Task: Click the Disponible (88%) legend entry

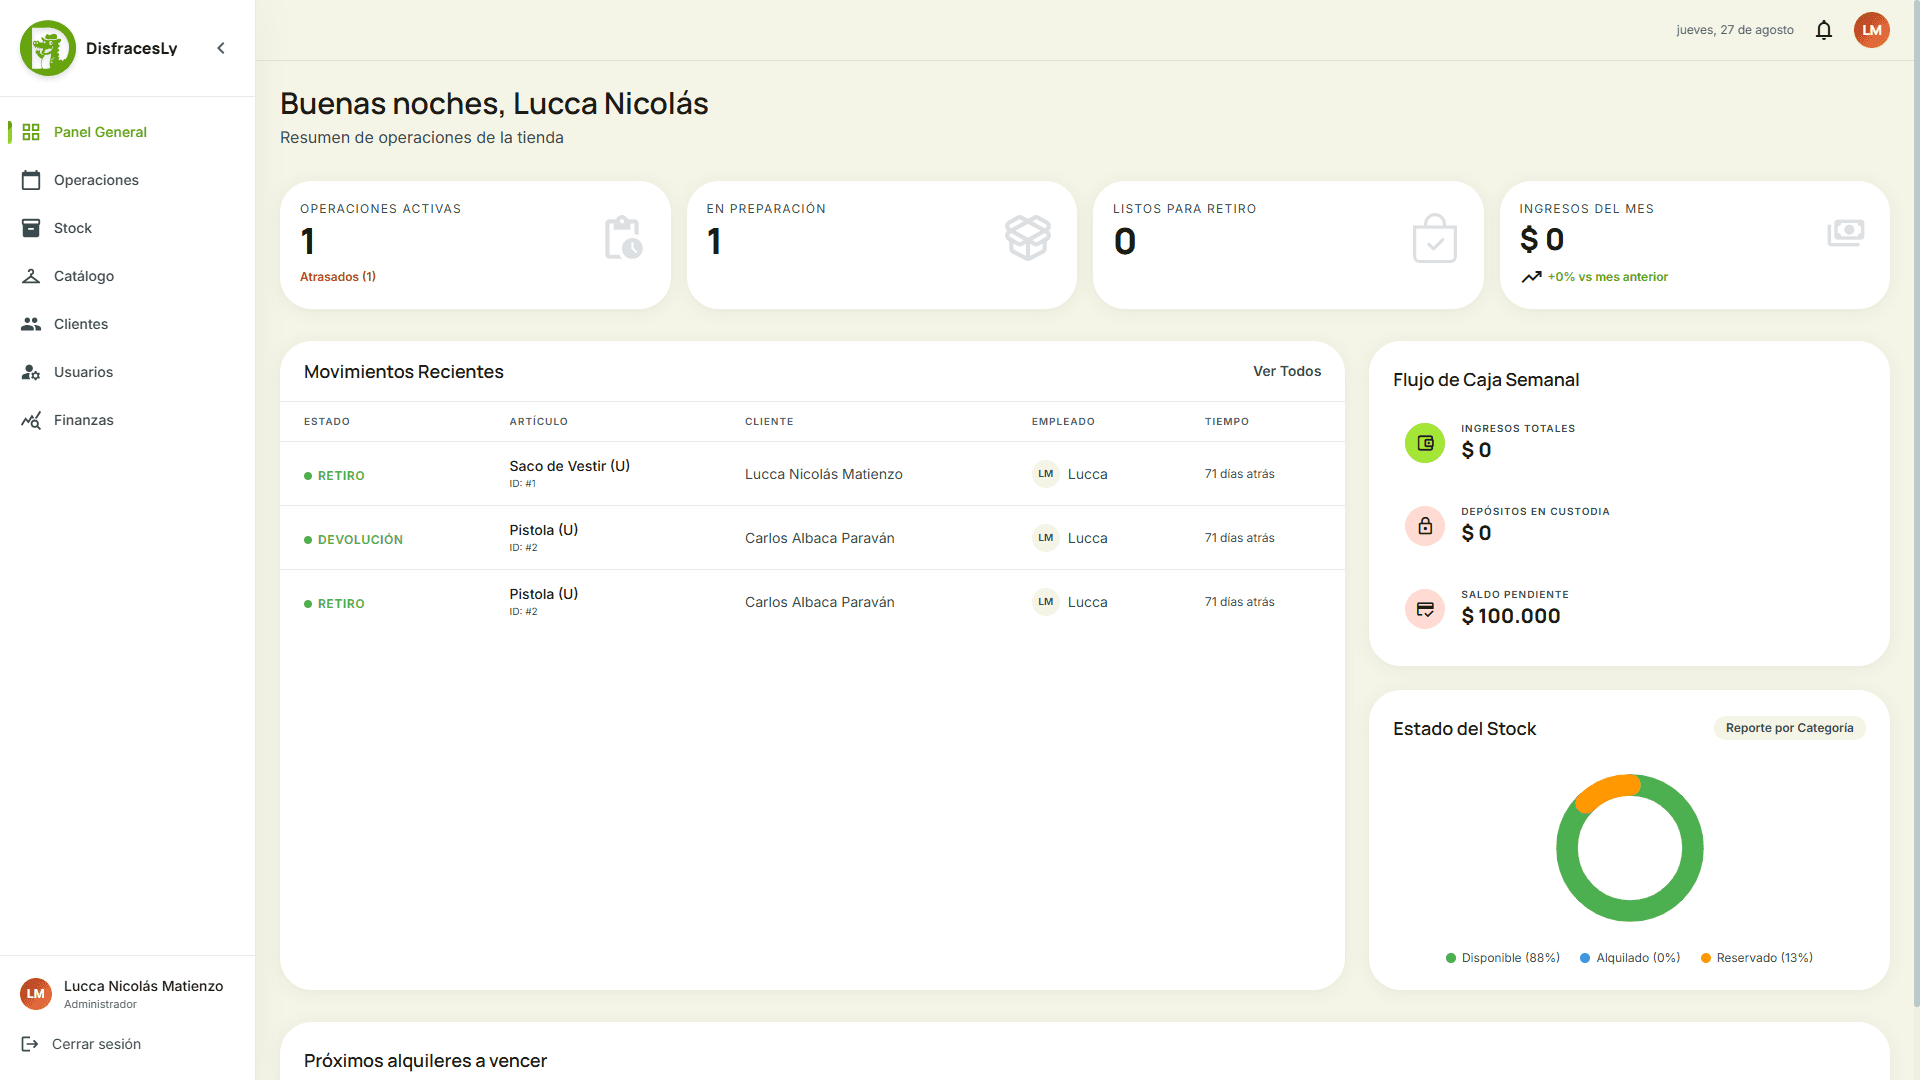Action: pyautogui.click(x=1503, y=958)
